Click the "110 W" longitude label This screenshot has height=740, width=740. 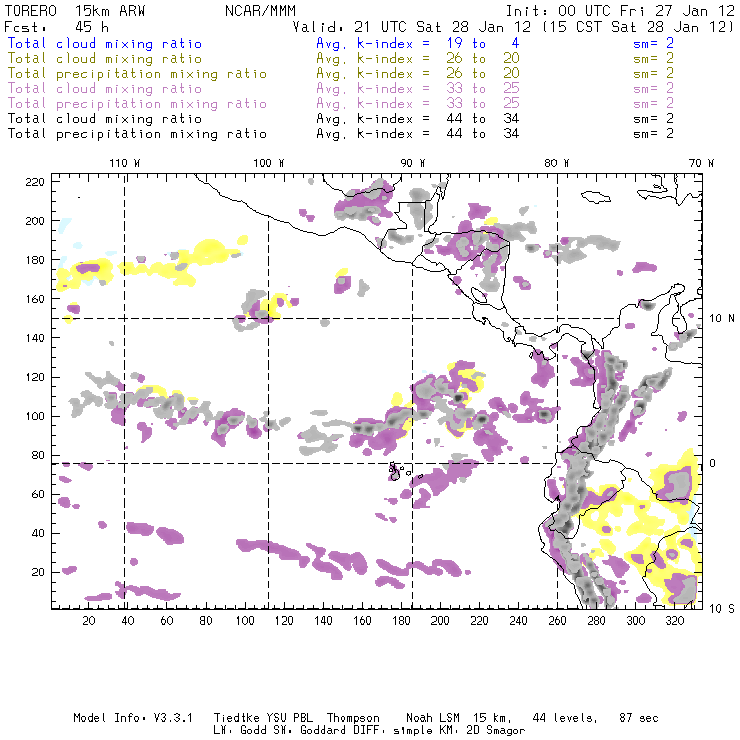click(x=125, y=163)
